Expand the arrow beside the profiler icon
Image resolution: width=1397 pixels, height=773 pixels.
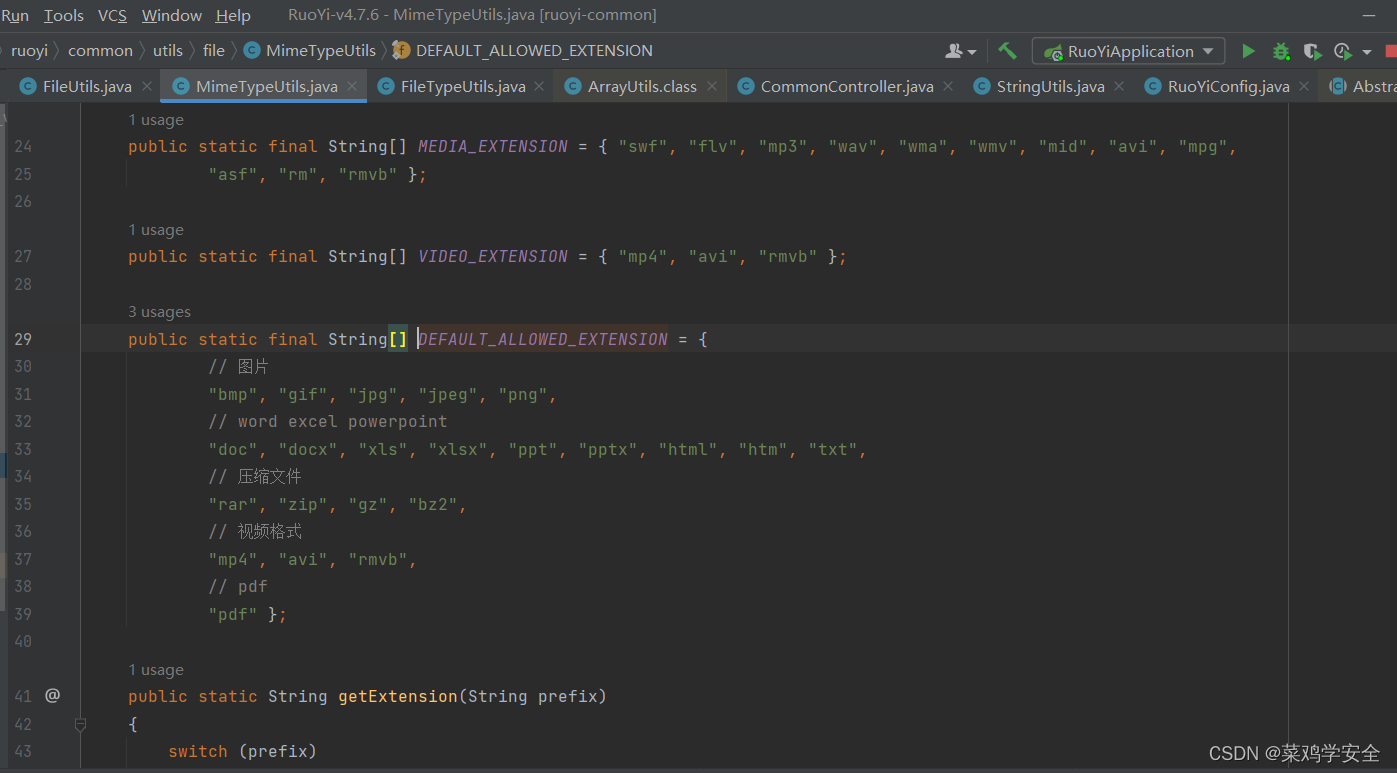click(x=1366, y=52)
